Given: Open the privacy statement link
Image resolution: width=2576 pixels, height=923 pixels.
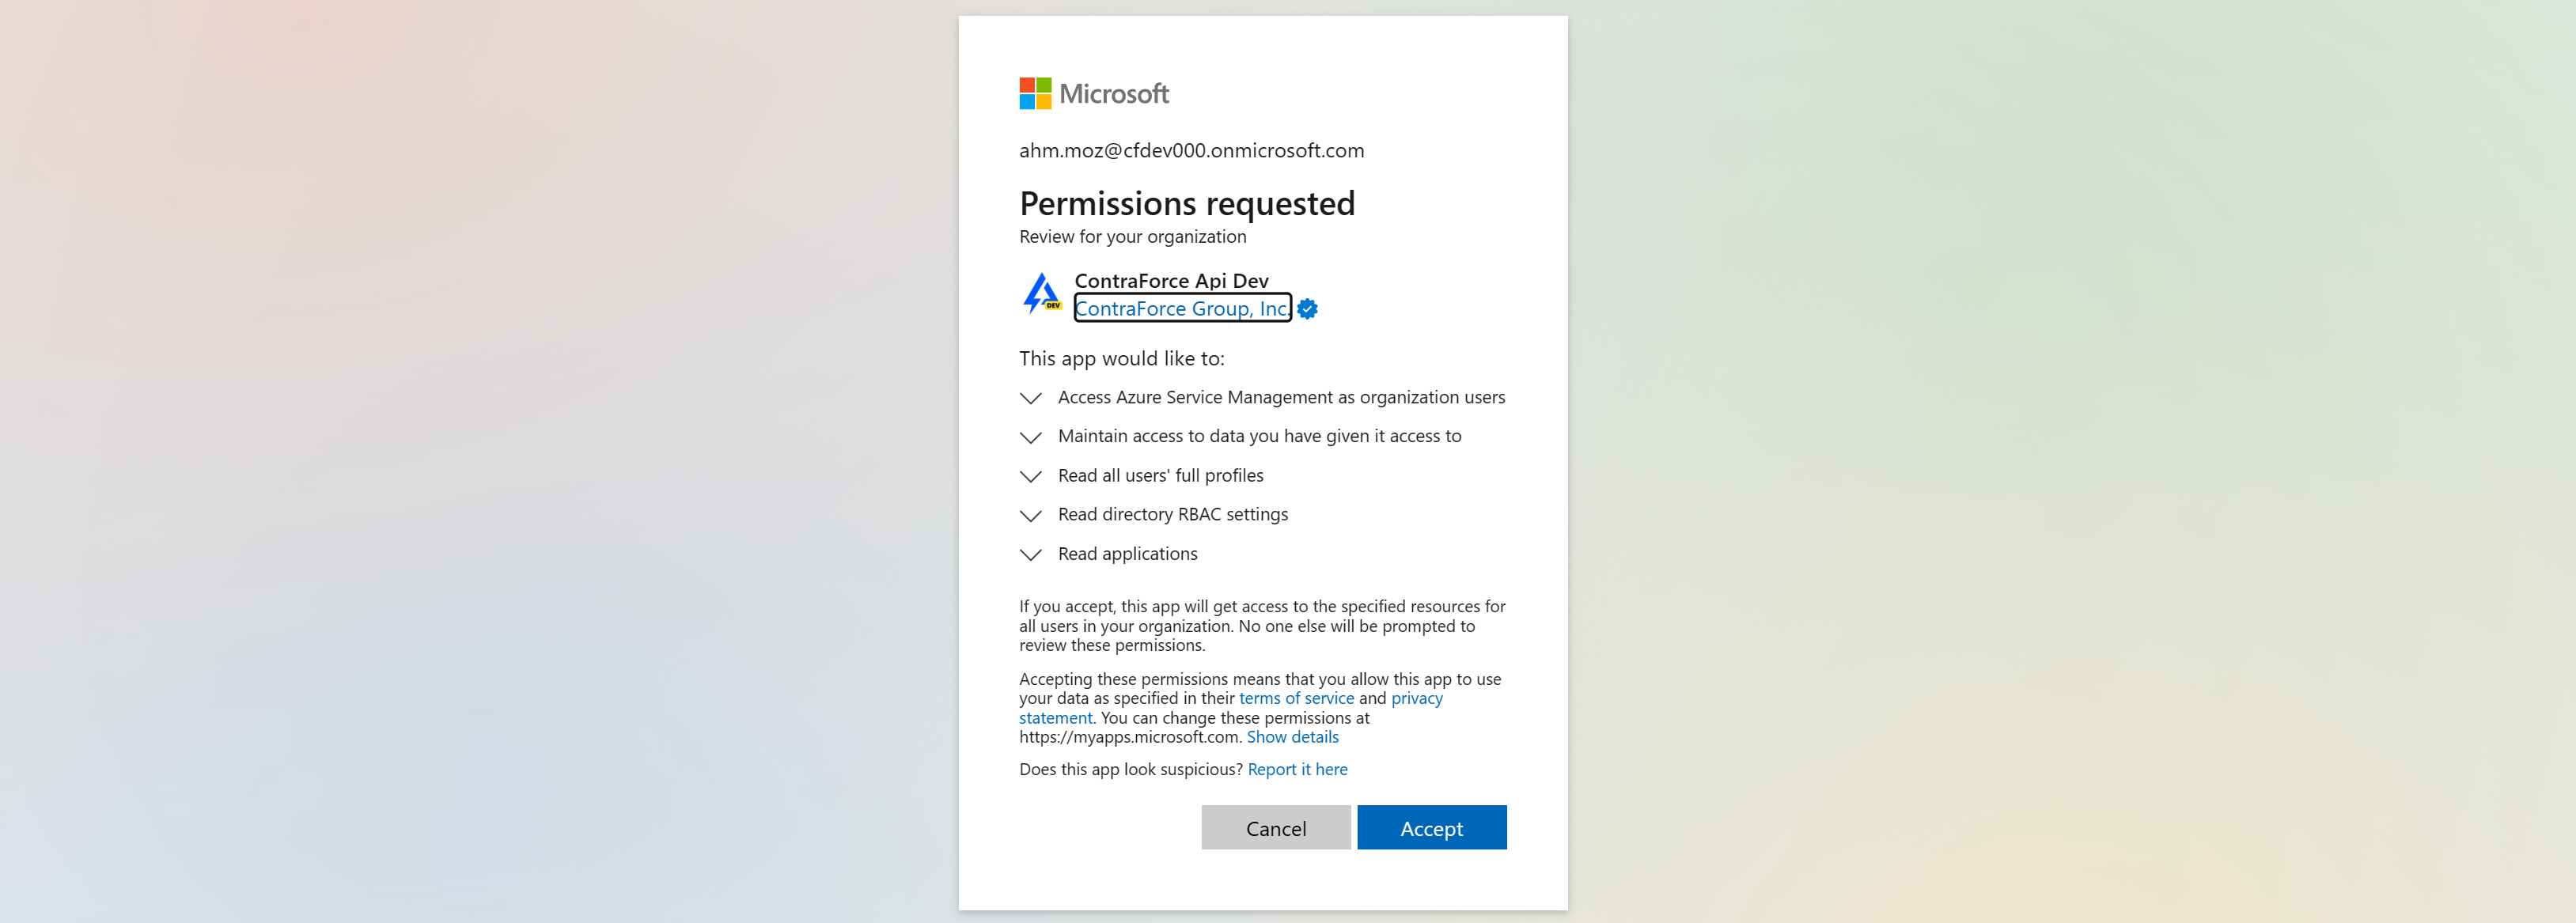Looking at the screenshot, I should point(1416,698).
